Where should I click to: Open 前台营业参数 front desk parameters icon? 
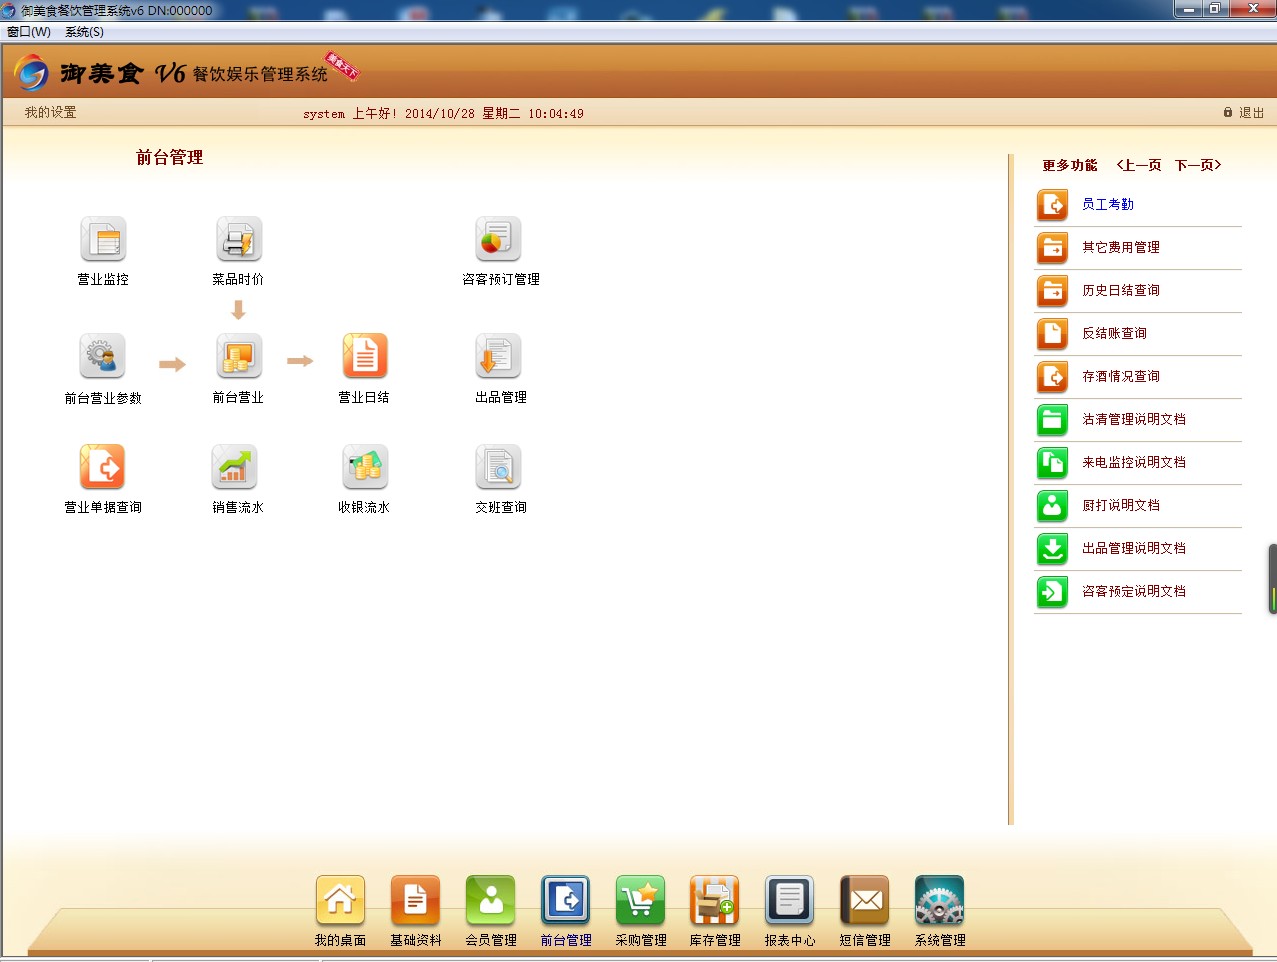[103, 357]
